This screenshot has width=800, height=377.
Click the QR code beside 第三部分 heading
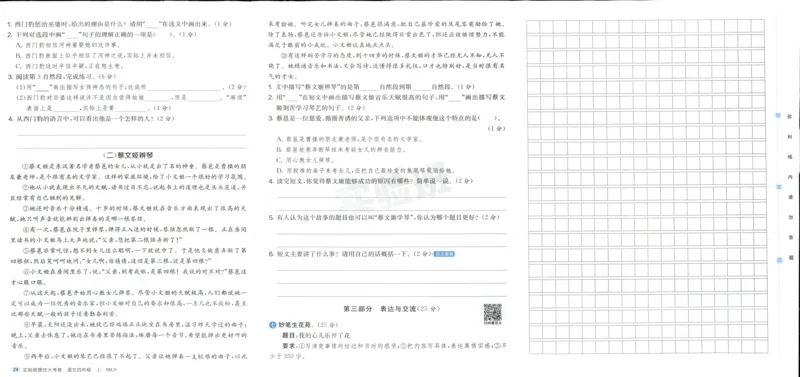(x=492, y=313)
